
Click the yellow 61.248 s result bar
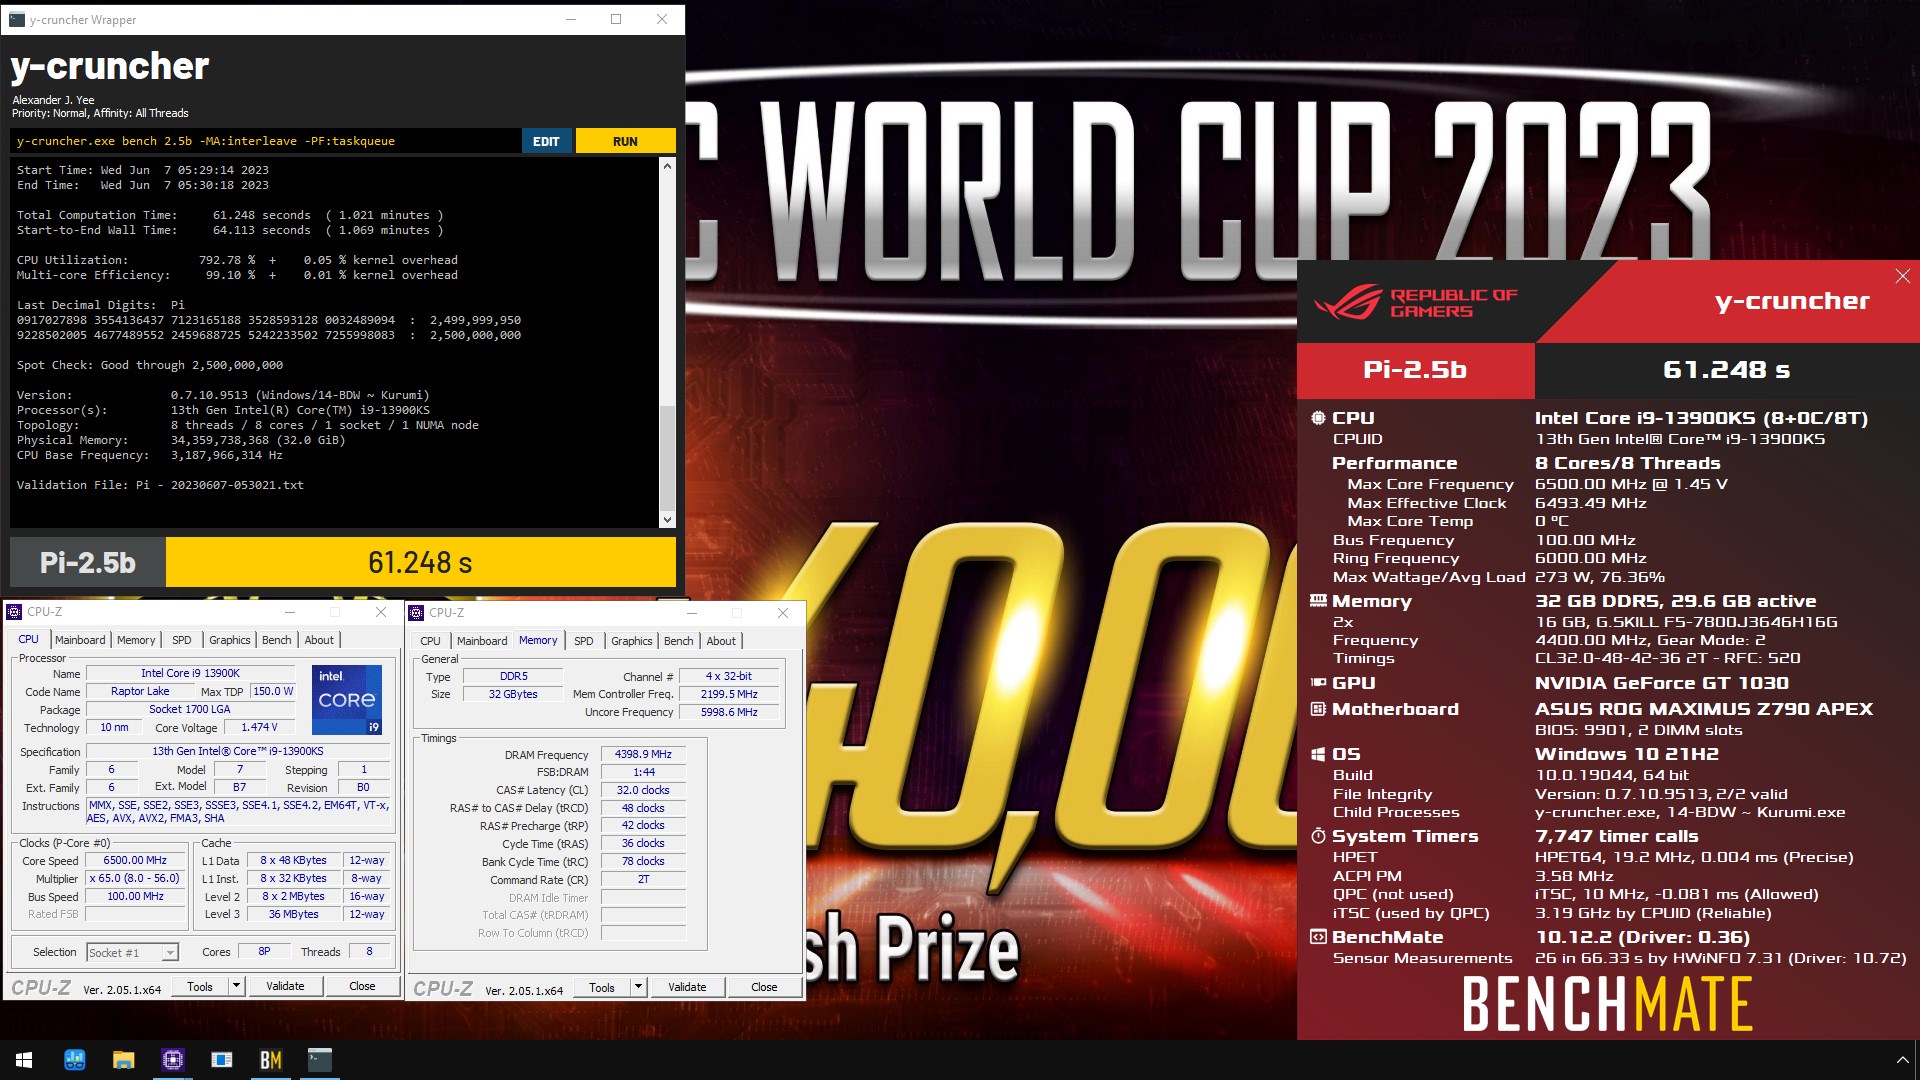(x=421, y=562)
